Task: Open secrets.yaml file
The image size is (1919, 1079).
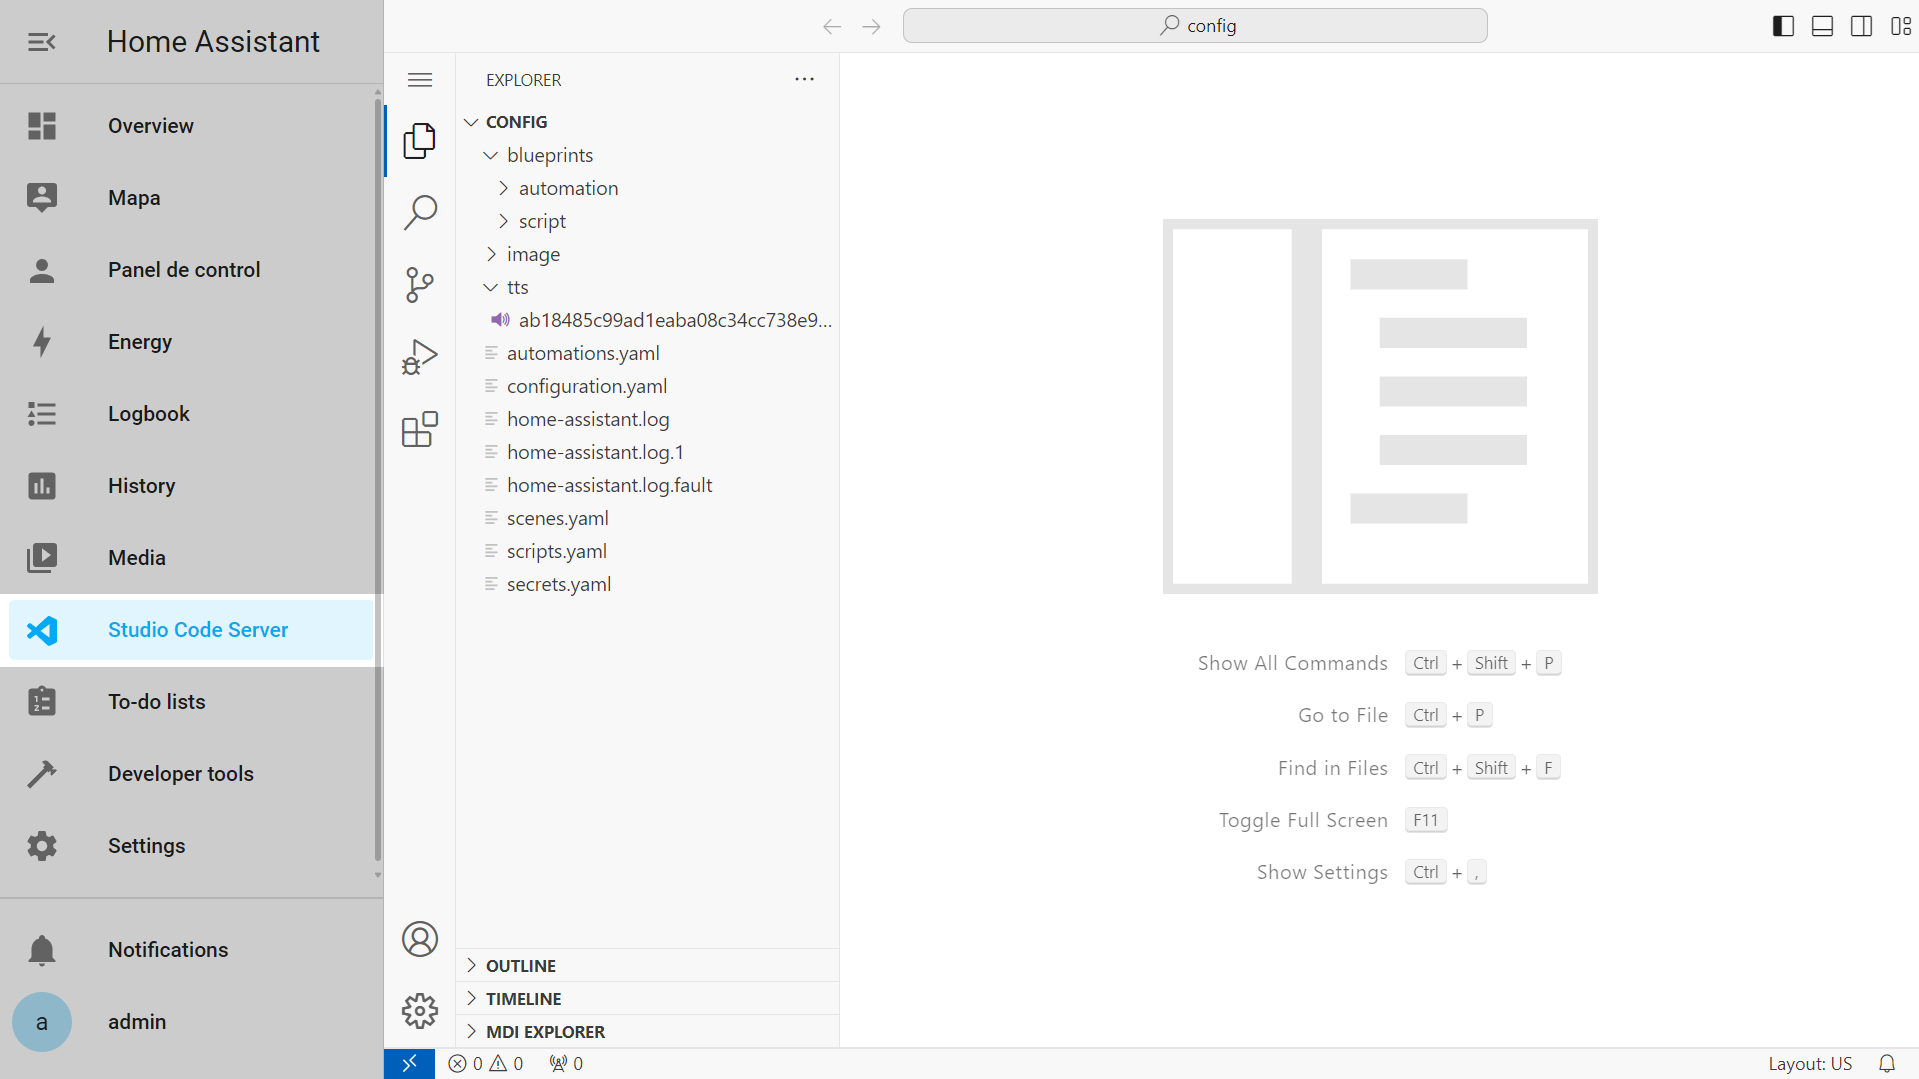Action: (647, 584)
